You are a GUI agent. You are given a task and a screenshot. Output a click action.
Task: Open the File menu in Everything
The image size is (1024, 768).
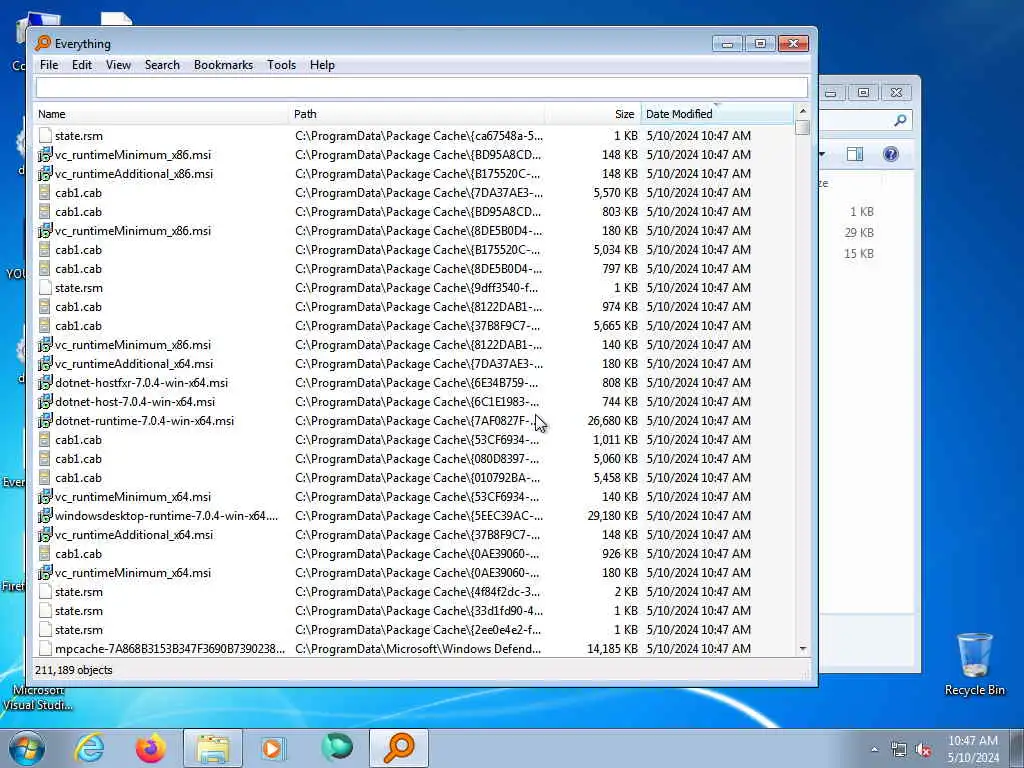coord(49,65)
